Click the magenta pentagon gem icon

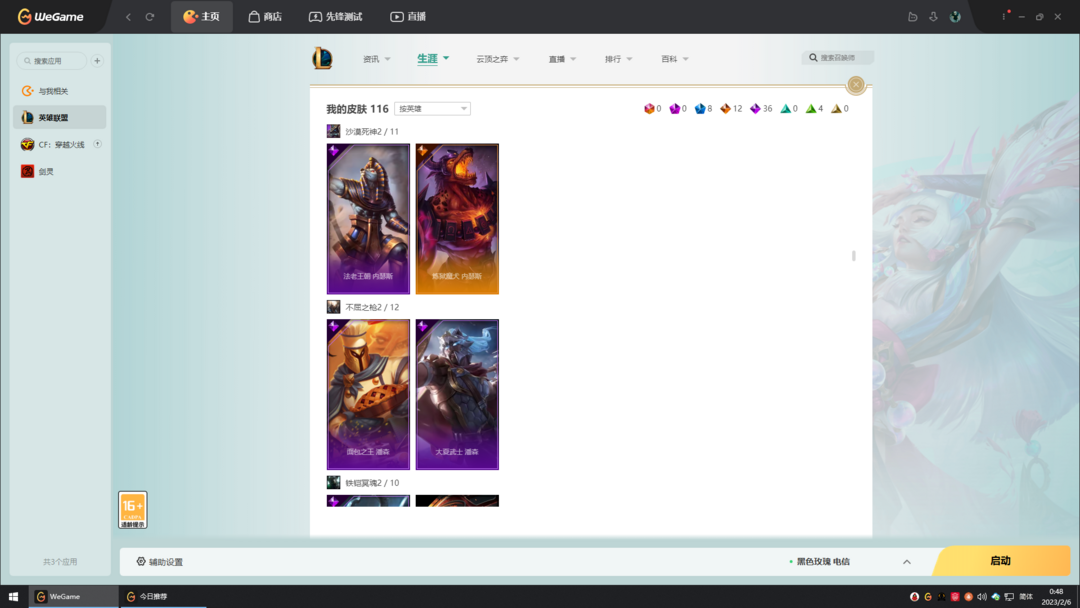click(674, 109)
